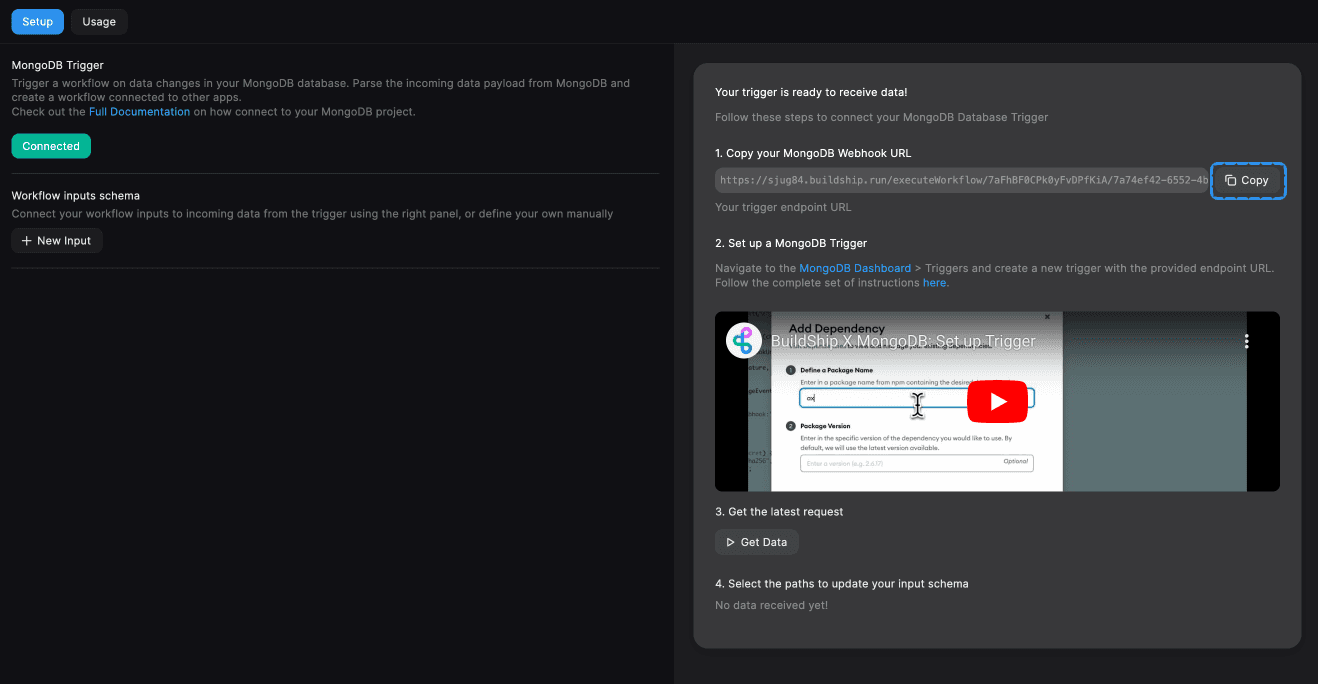Click '3. Get the latest request' step heading
1318x684 pixels.
pyautogui.click(x=779, y=512)
